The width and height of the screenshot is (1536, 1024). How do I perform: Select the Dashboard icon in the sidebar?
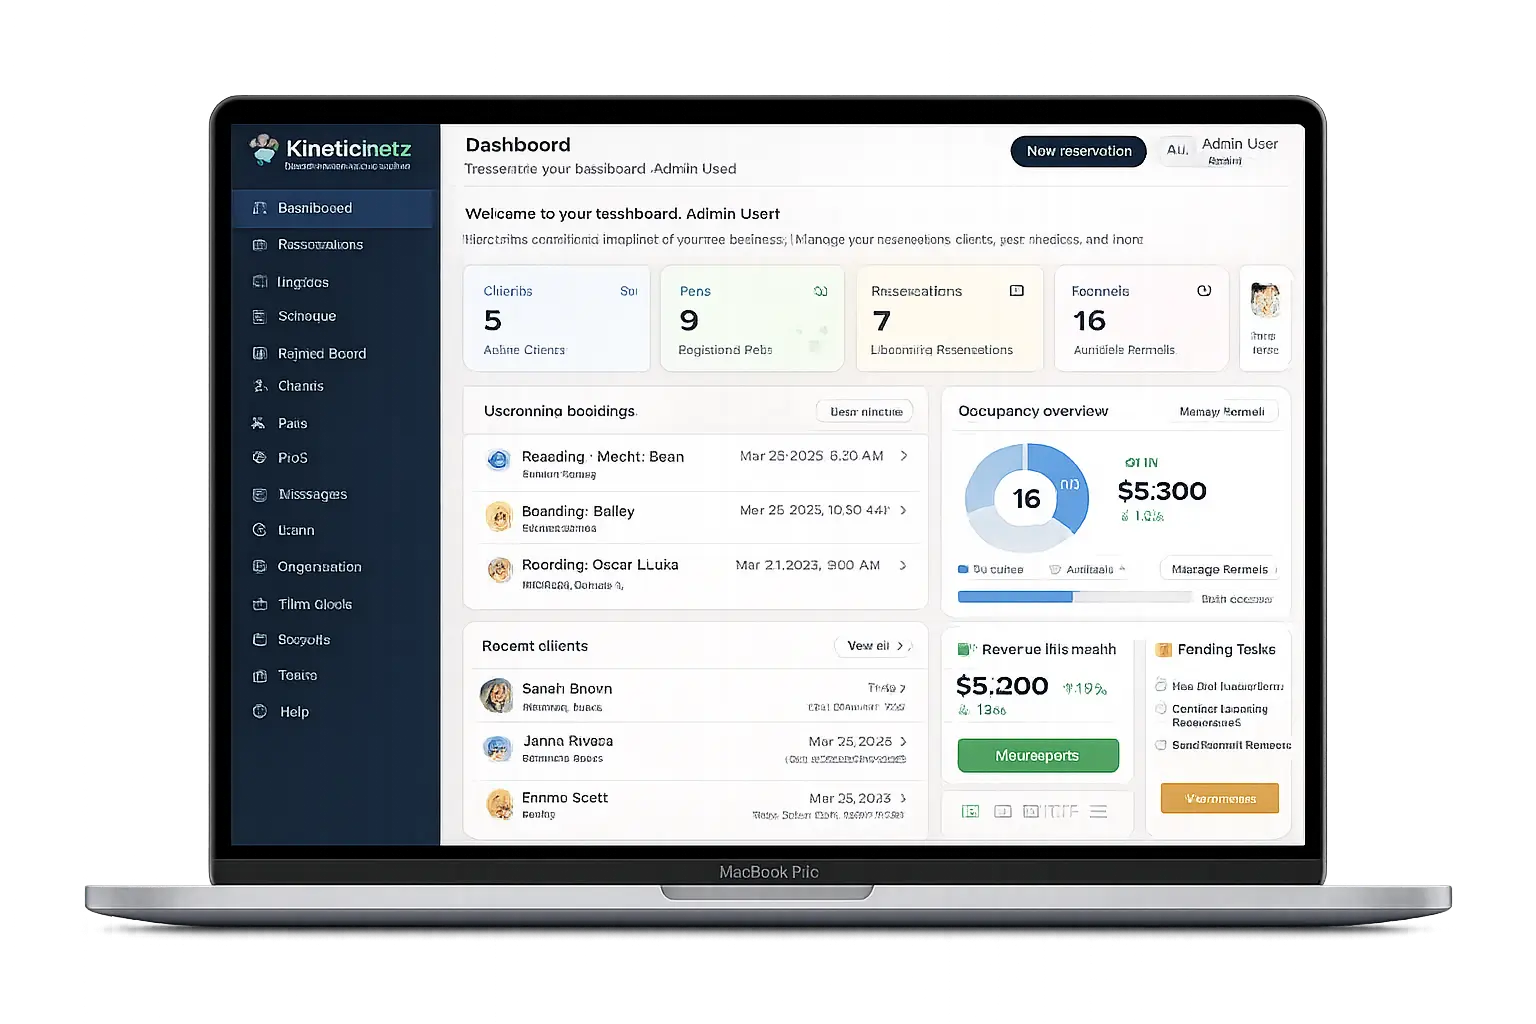[259, 207]
